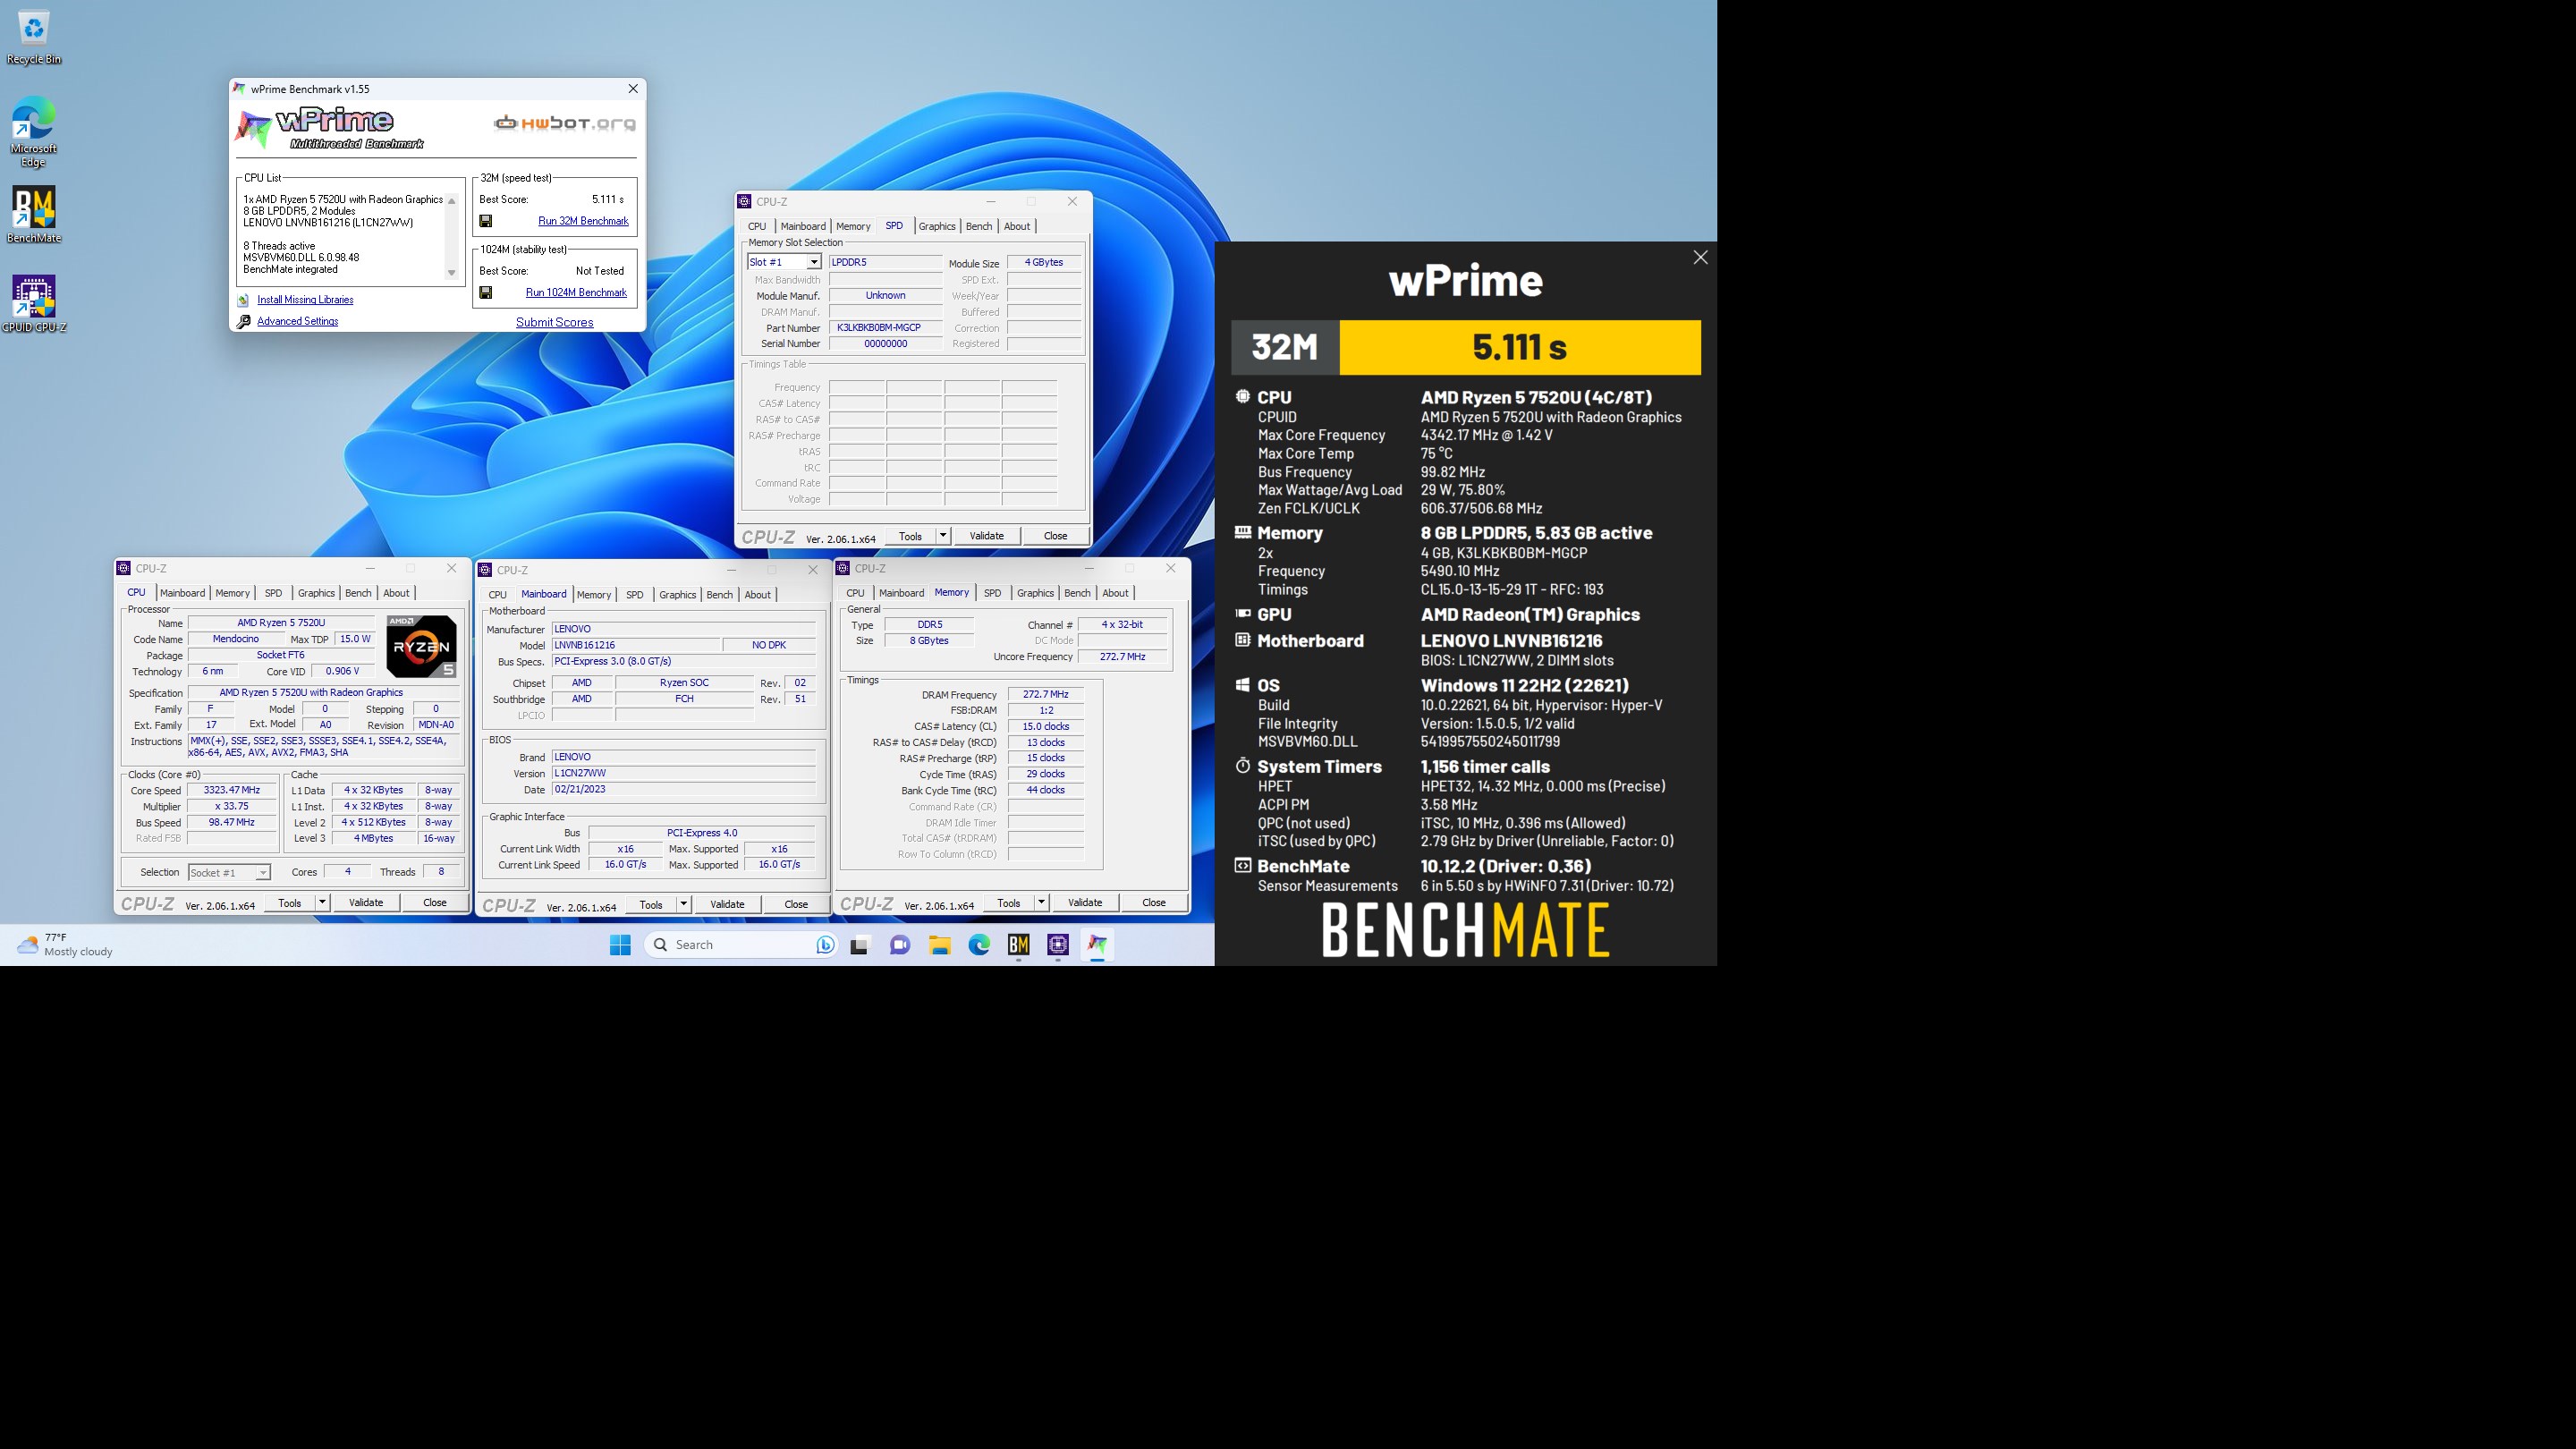The image size is (2576, 1449).
Task: Launch the BenchMate desktop shortcut
Action: [x=33, y=215]
